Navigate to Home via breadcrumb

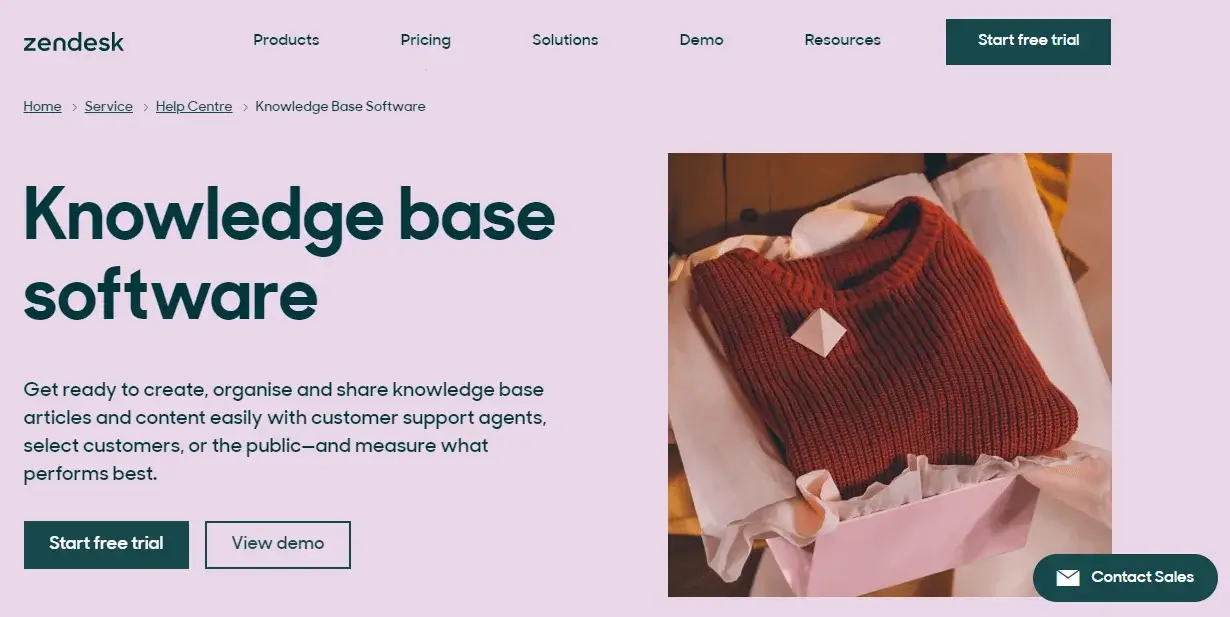click(x=42, y=106)
